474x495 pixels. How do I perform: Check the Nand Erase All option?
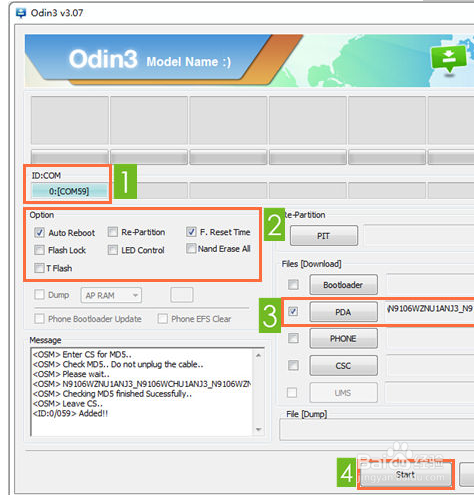[x=191, y=248]
